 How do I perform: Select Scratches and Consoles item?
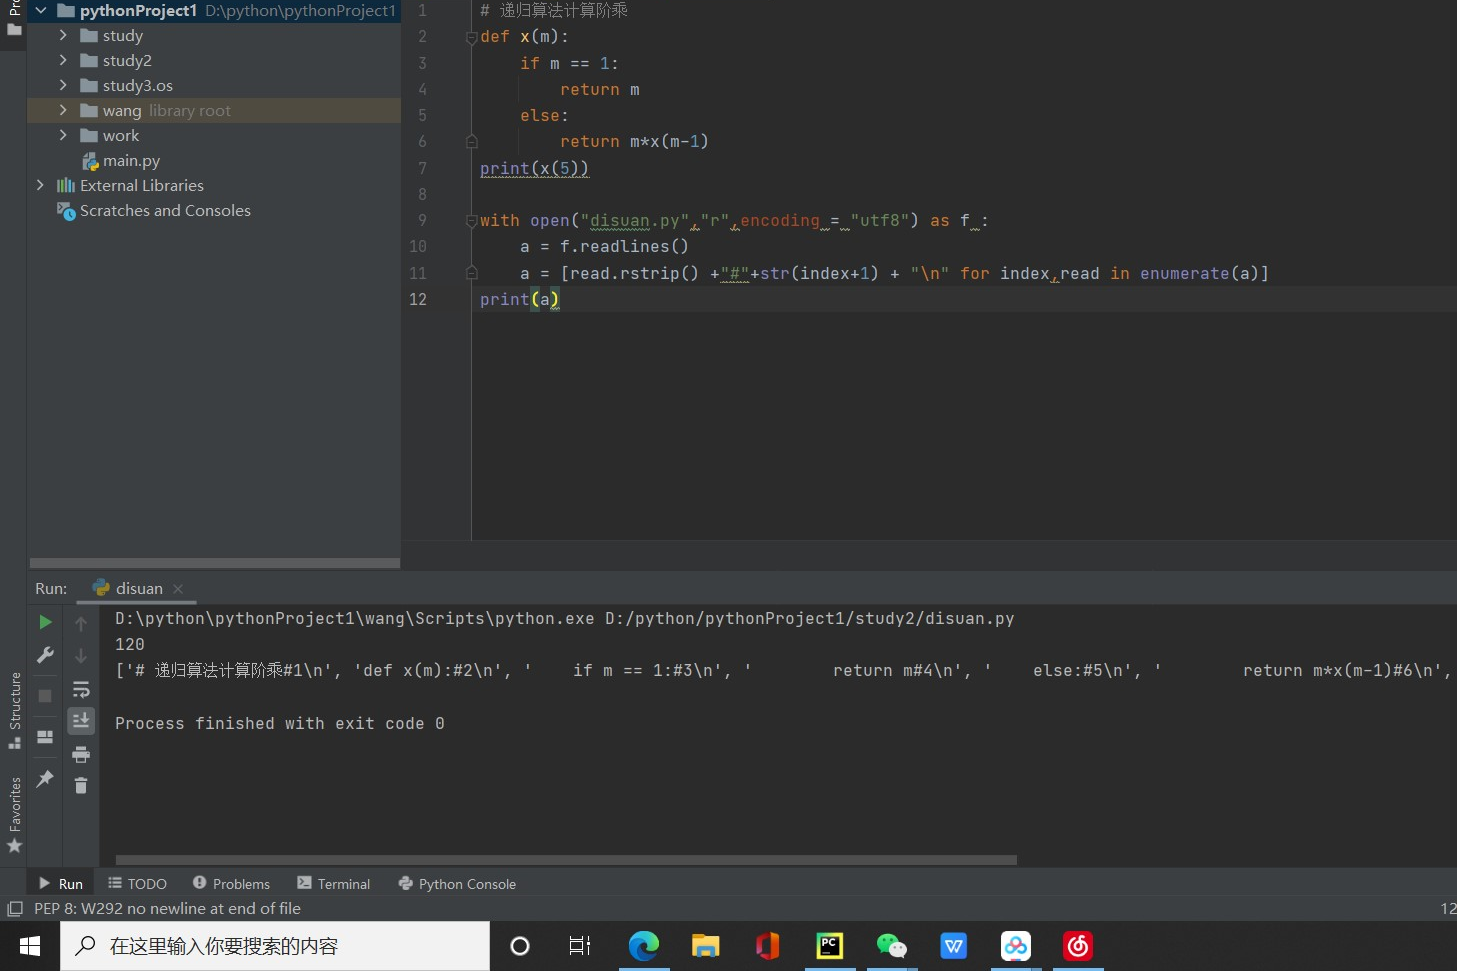point(165,211)
